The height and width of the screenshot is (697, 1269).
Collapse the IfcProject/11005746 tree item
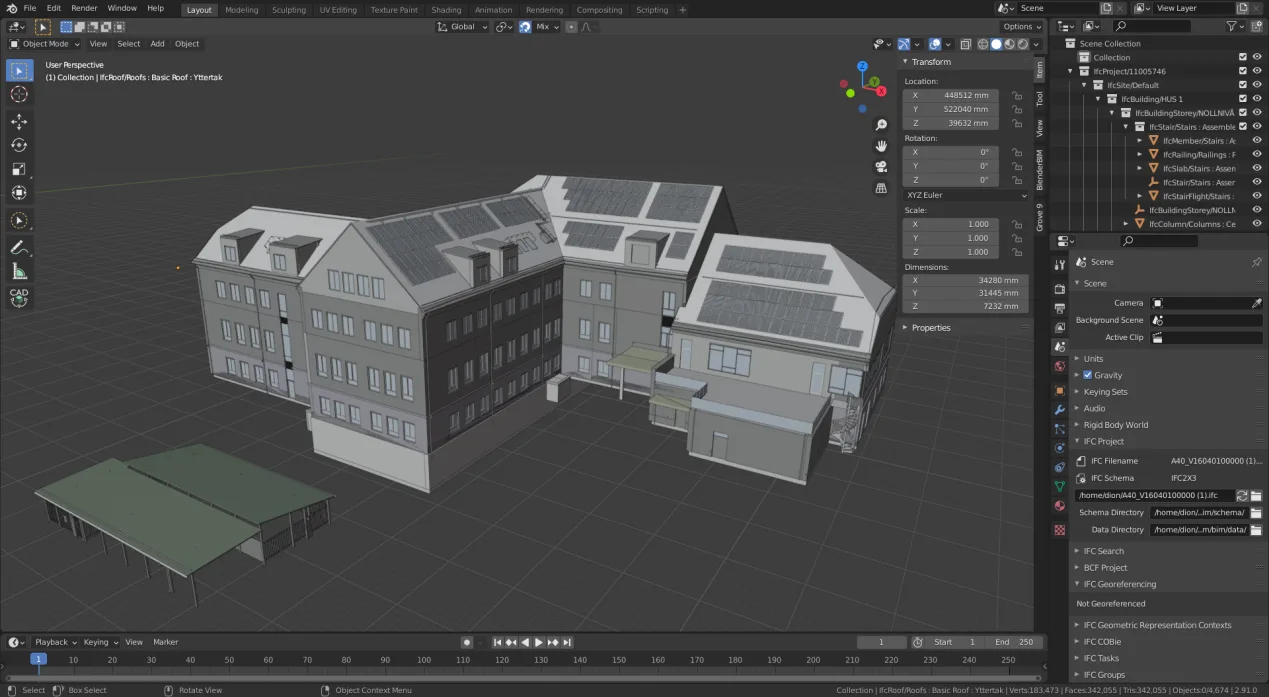[x=1069, y=71]
